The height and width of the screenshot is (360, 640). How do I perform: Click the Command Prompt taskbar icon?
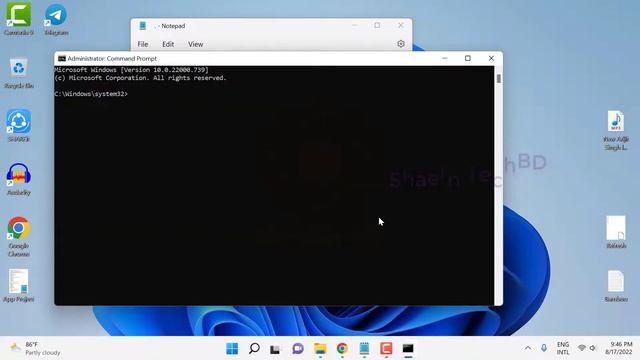tap(408, 348)
